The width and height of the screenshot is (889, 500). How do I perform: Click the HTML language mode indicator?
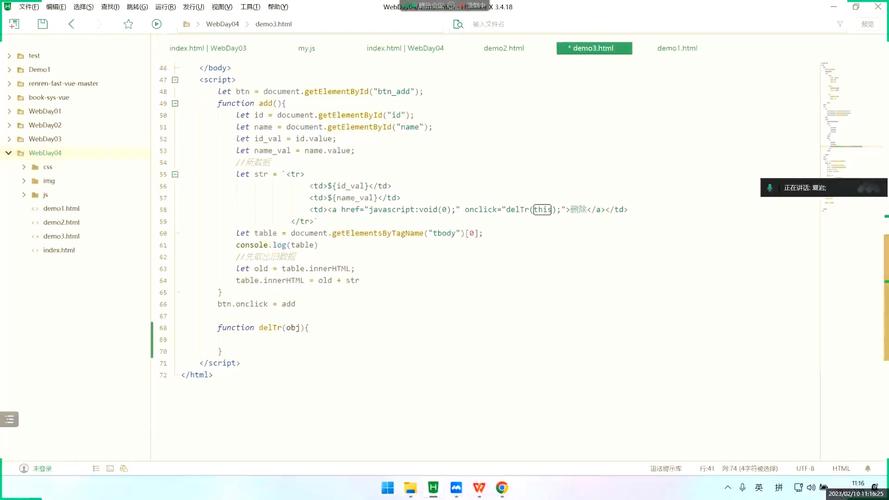[841, 469]
